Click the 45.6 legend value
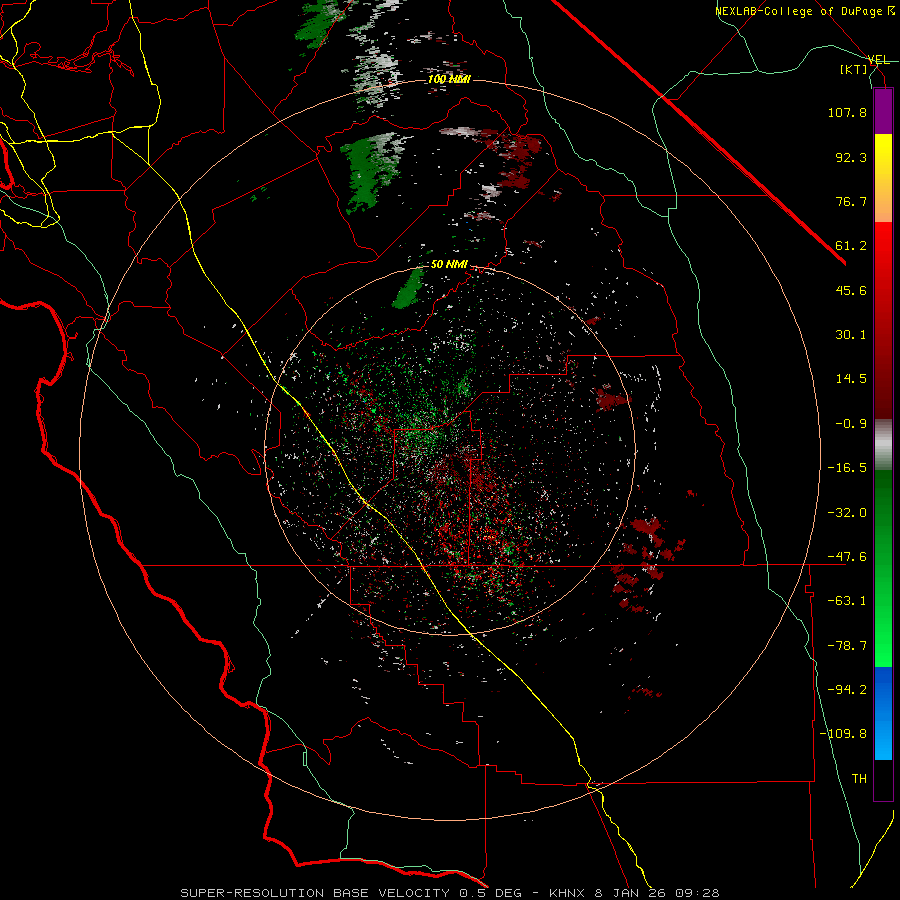This screenshot has height=900, width=900. pyautogui.click(x=851, y=290)
